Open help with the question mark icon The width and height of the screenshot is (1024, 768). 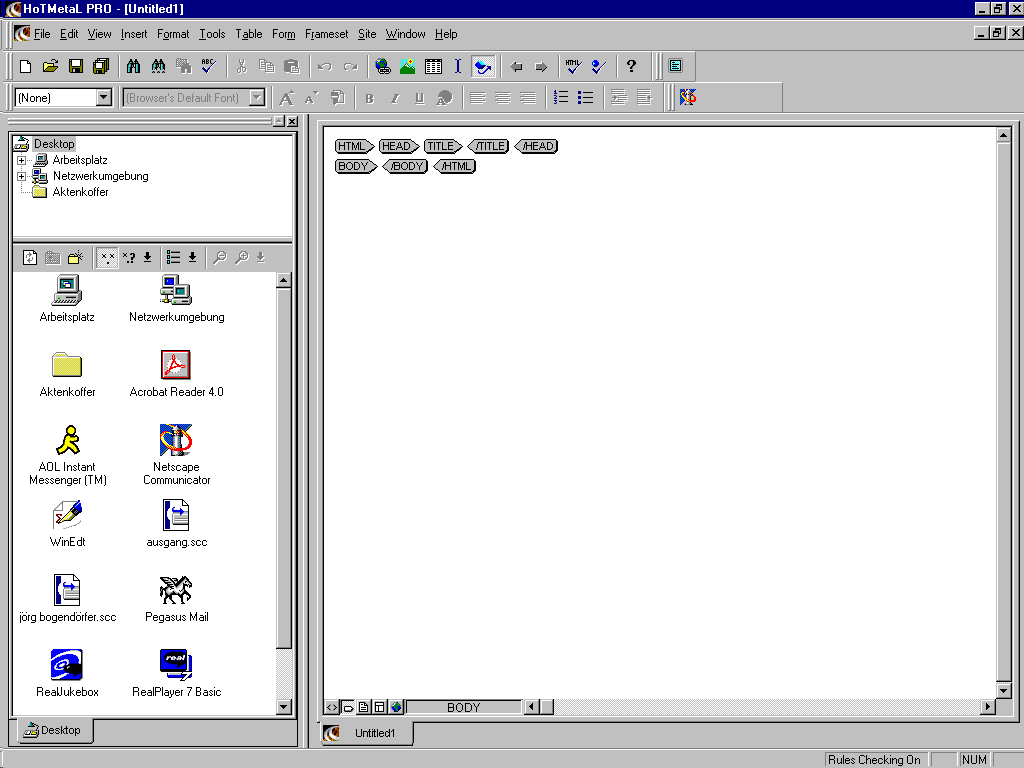point(631,66)
